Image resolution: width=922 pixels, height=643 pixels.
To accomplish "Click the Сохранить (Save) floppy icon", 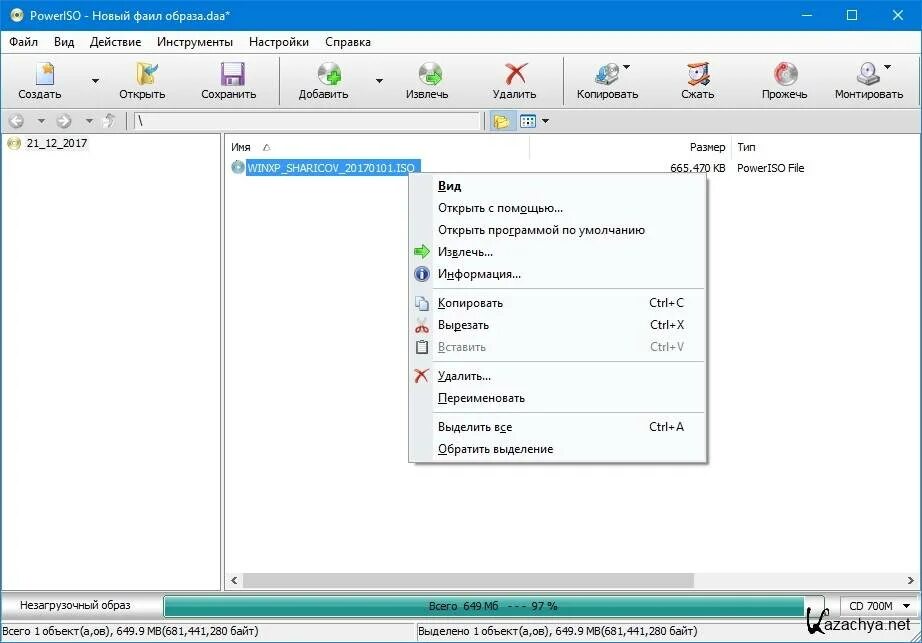I will [x=232, y=75].
